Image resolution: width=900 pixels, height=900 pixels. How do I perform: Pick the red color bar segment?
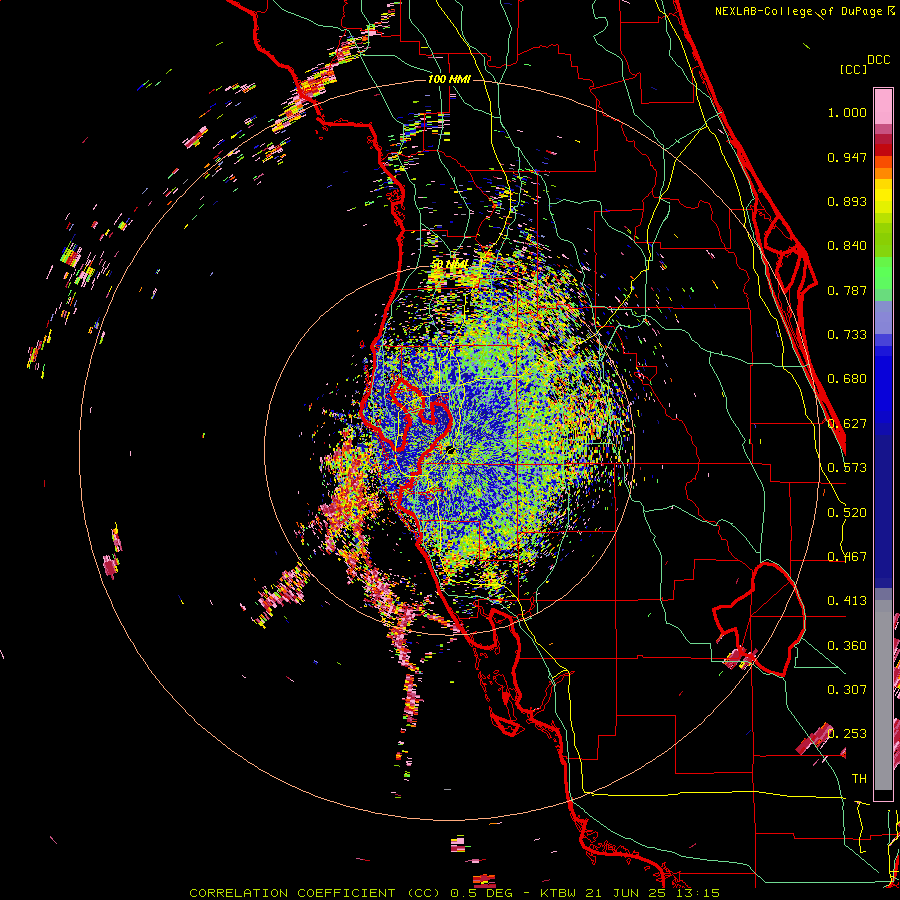[883, 150]
